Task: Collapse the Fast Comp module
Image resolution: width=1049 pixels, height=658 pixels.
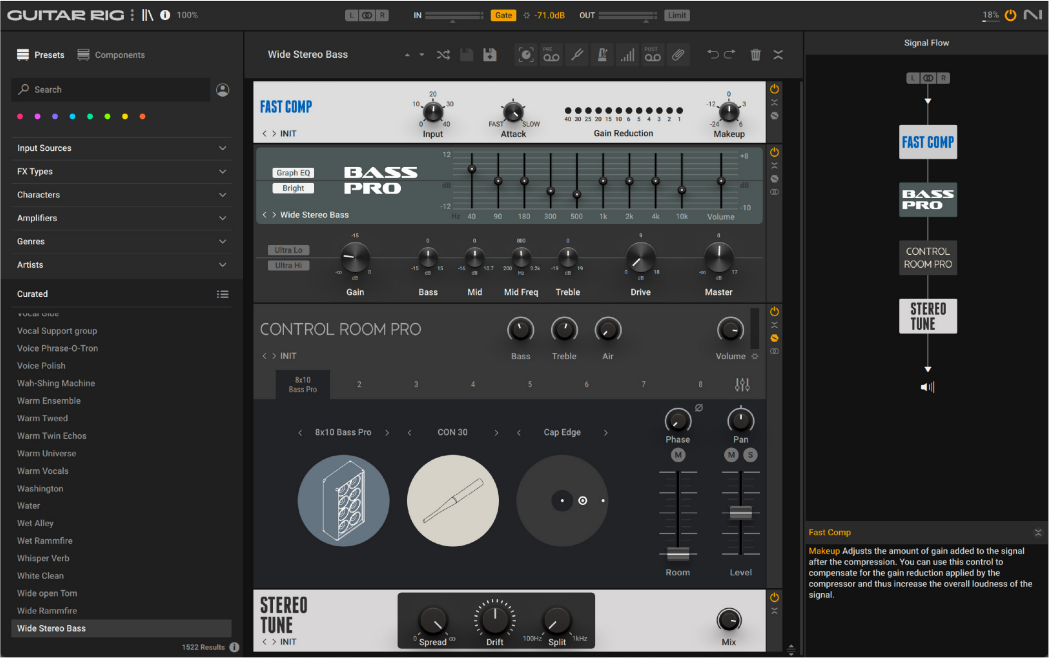Action: pos(774,102)
